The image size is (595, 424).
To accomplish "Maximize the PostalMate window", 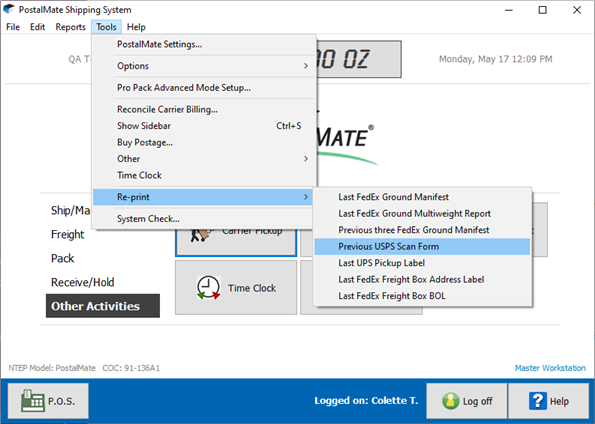I will [543, 10].
